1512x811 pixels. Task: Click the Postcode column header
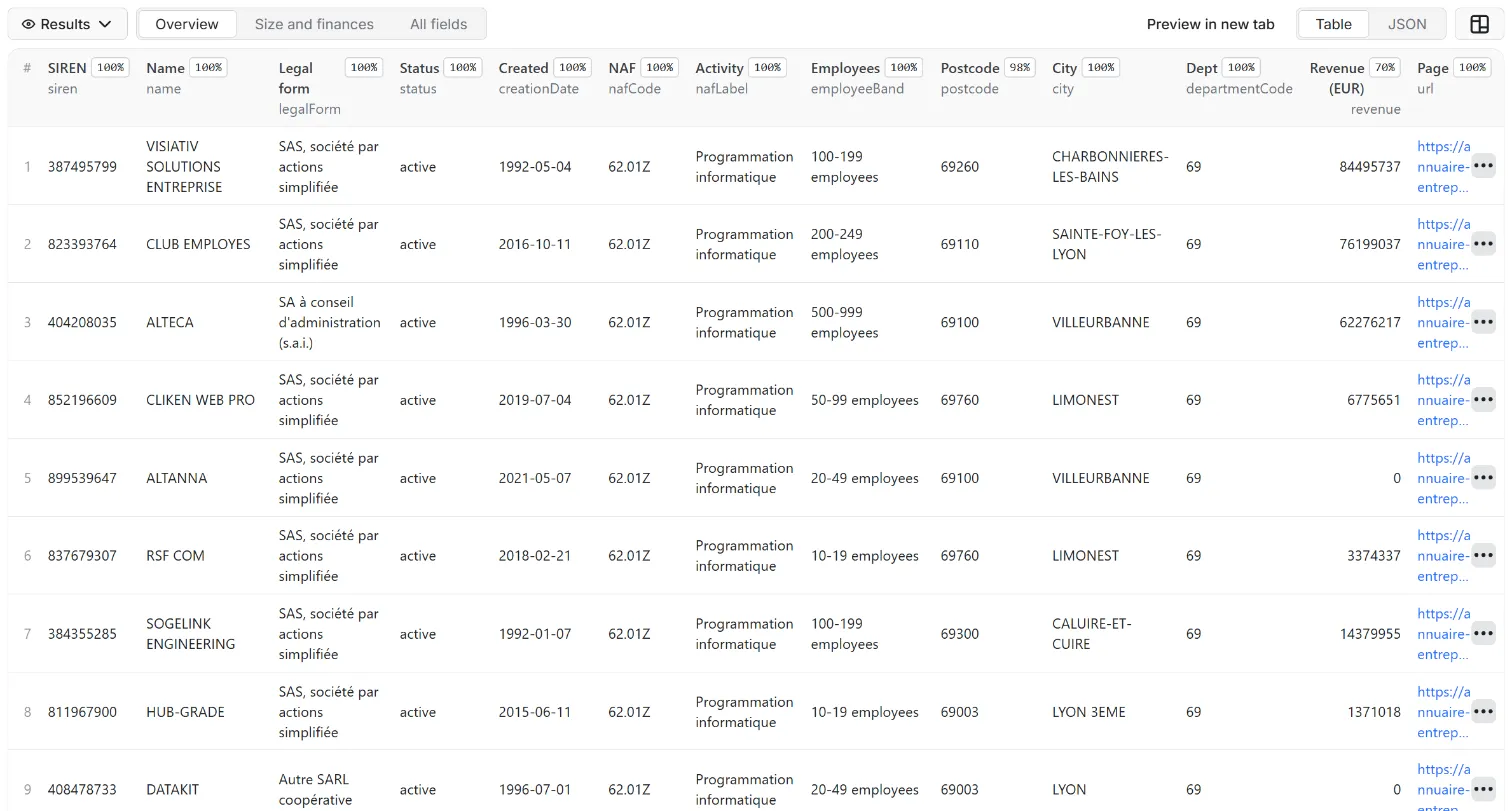(970, 68)
